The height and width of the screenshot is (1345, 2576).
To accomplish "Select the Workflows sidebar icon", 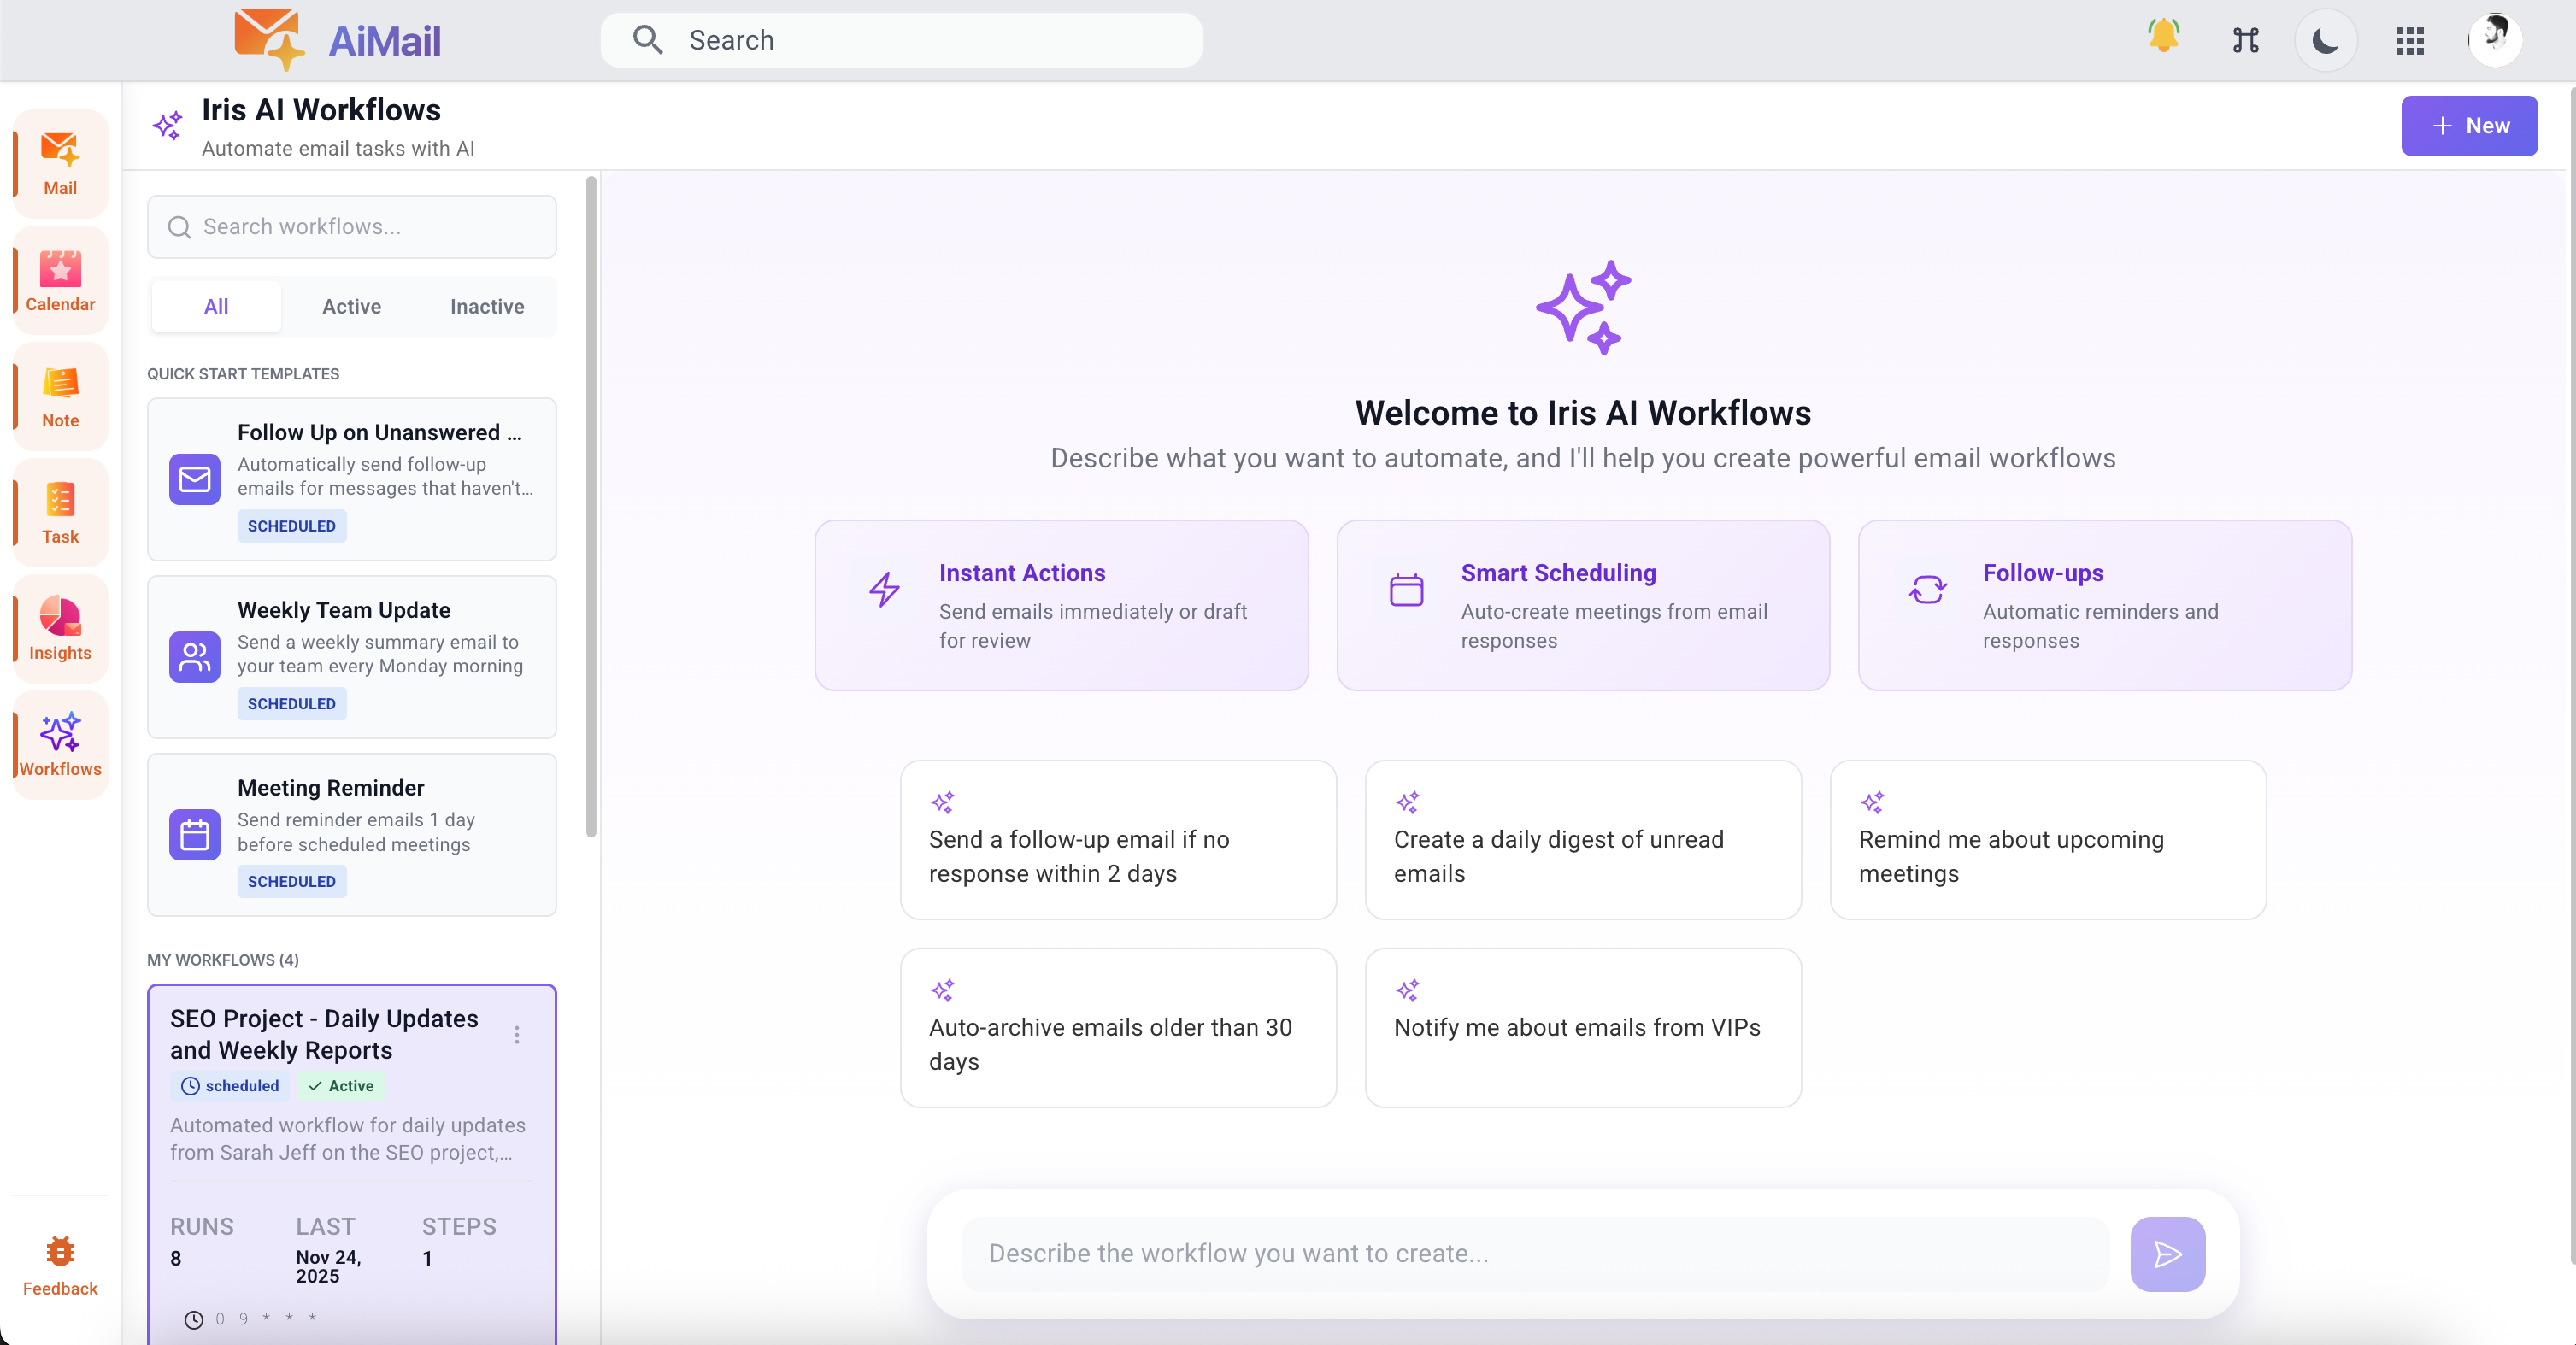I will pos(59,745).
